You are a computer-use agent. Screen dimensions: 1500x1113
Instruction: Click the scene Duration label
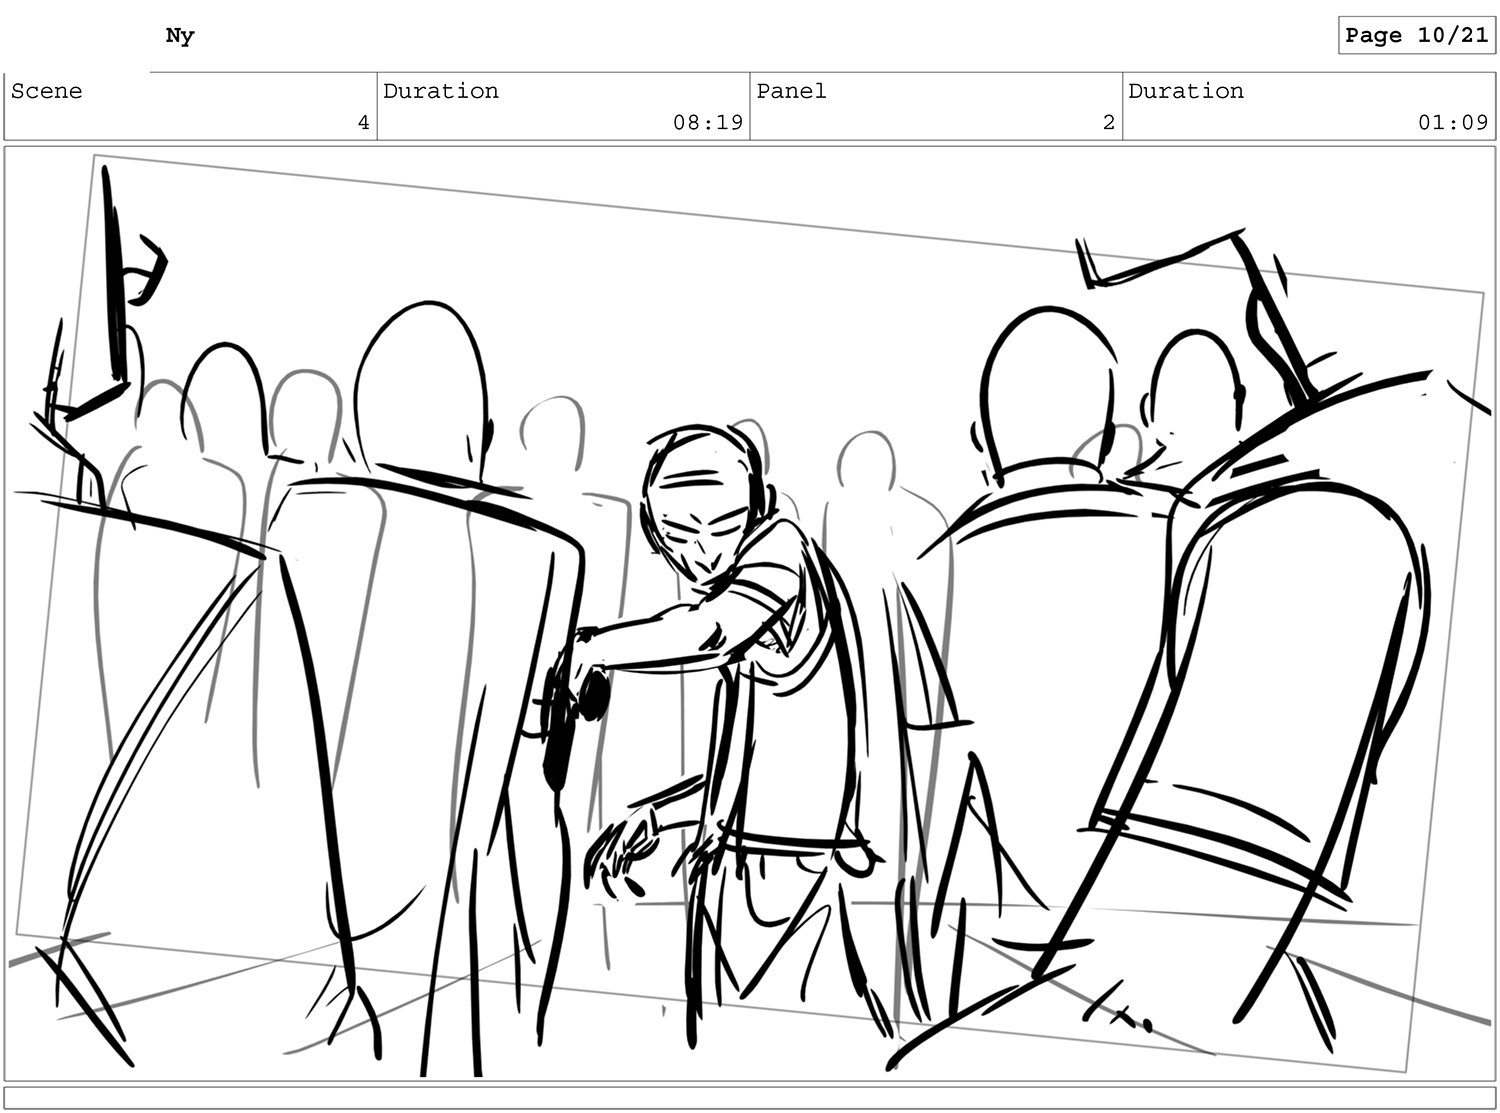pos(441,91)
